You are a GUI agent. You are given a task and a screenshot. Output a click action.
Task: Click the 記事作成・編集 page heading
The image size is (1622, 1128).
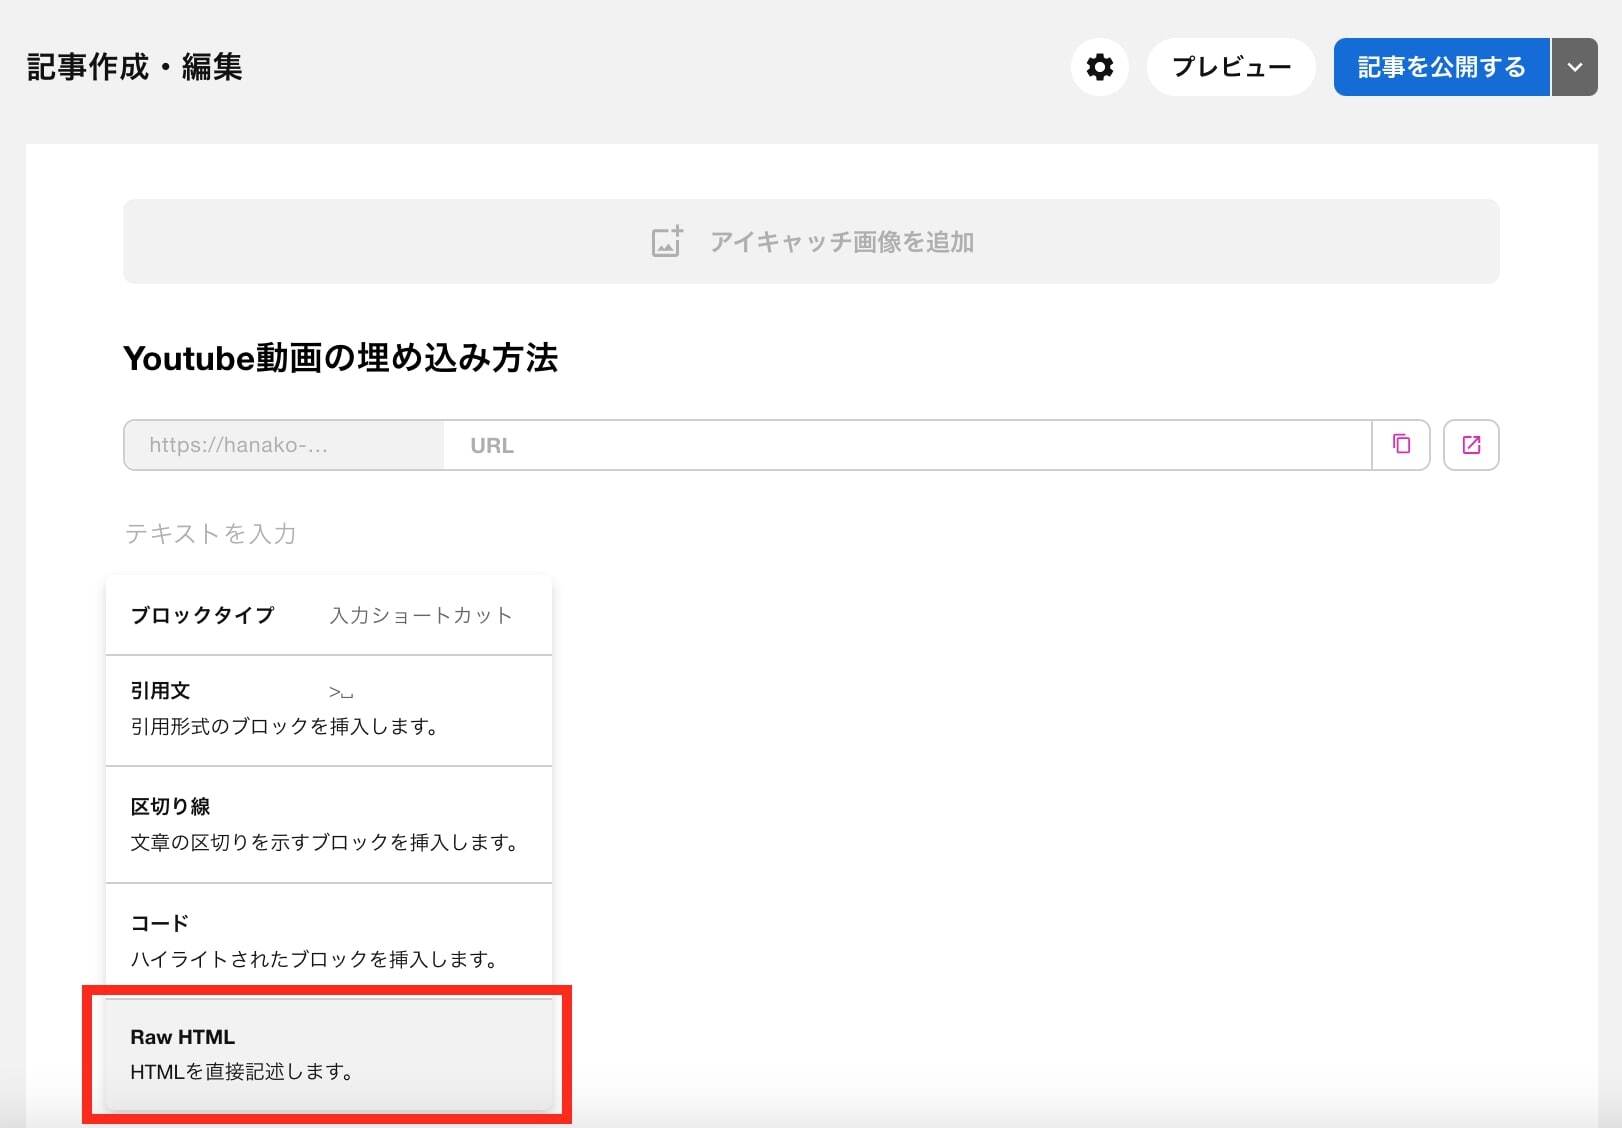coord(134,67)
